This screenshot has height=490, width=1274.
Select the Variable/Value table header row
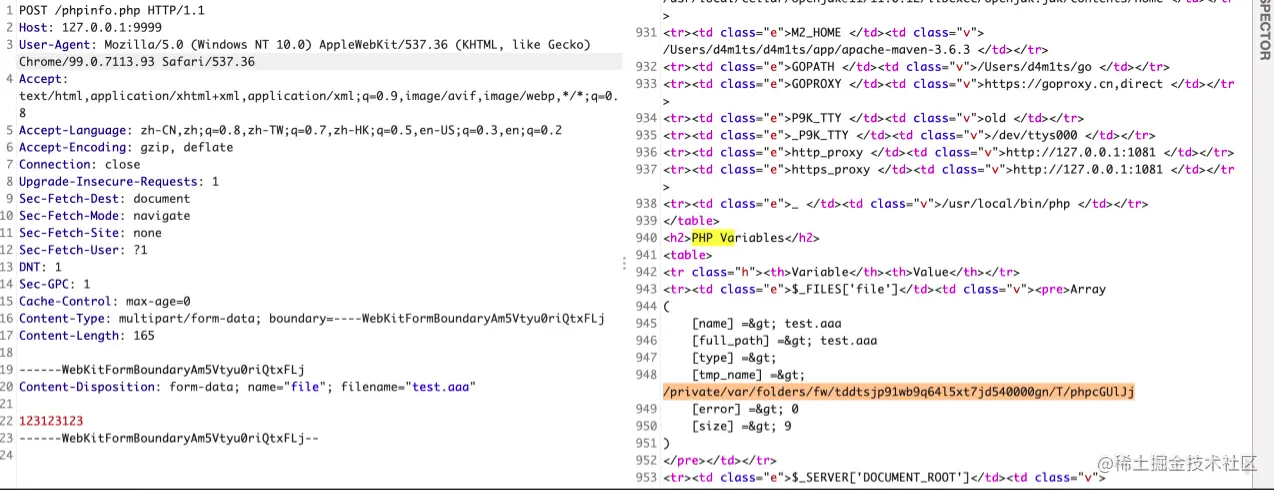[841, 272]
